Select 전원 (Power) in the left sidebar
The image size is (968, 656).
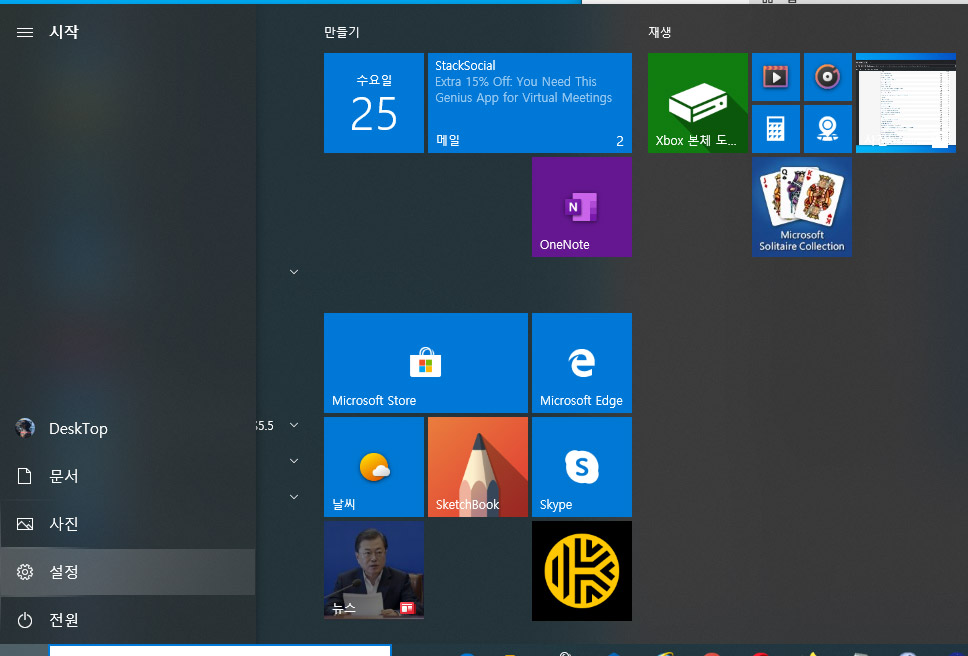pyautogui.click(x=127, y=620)
